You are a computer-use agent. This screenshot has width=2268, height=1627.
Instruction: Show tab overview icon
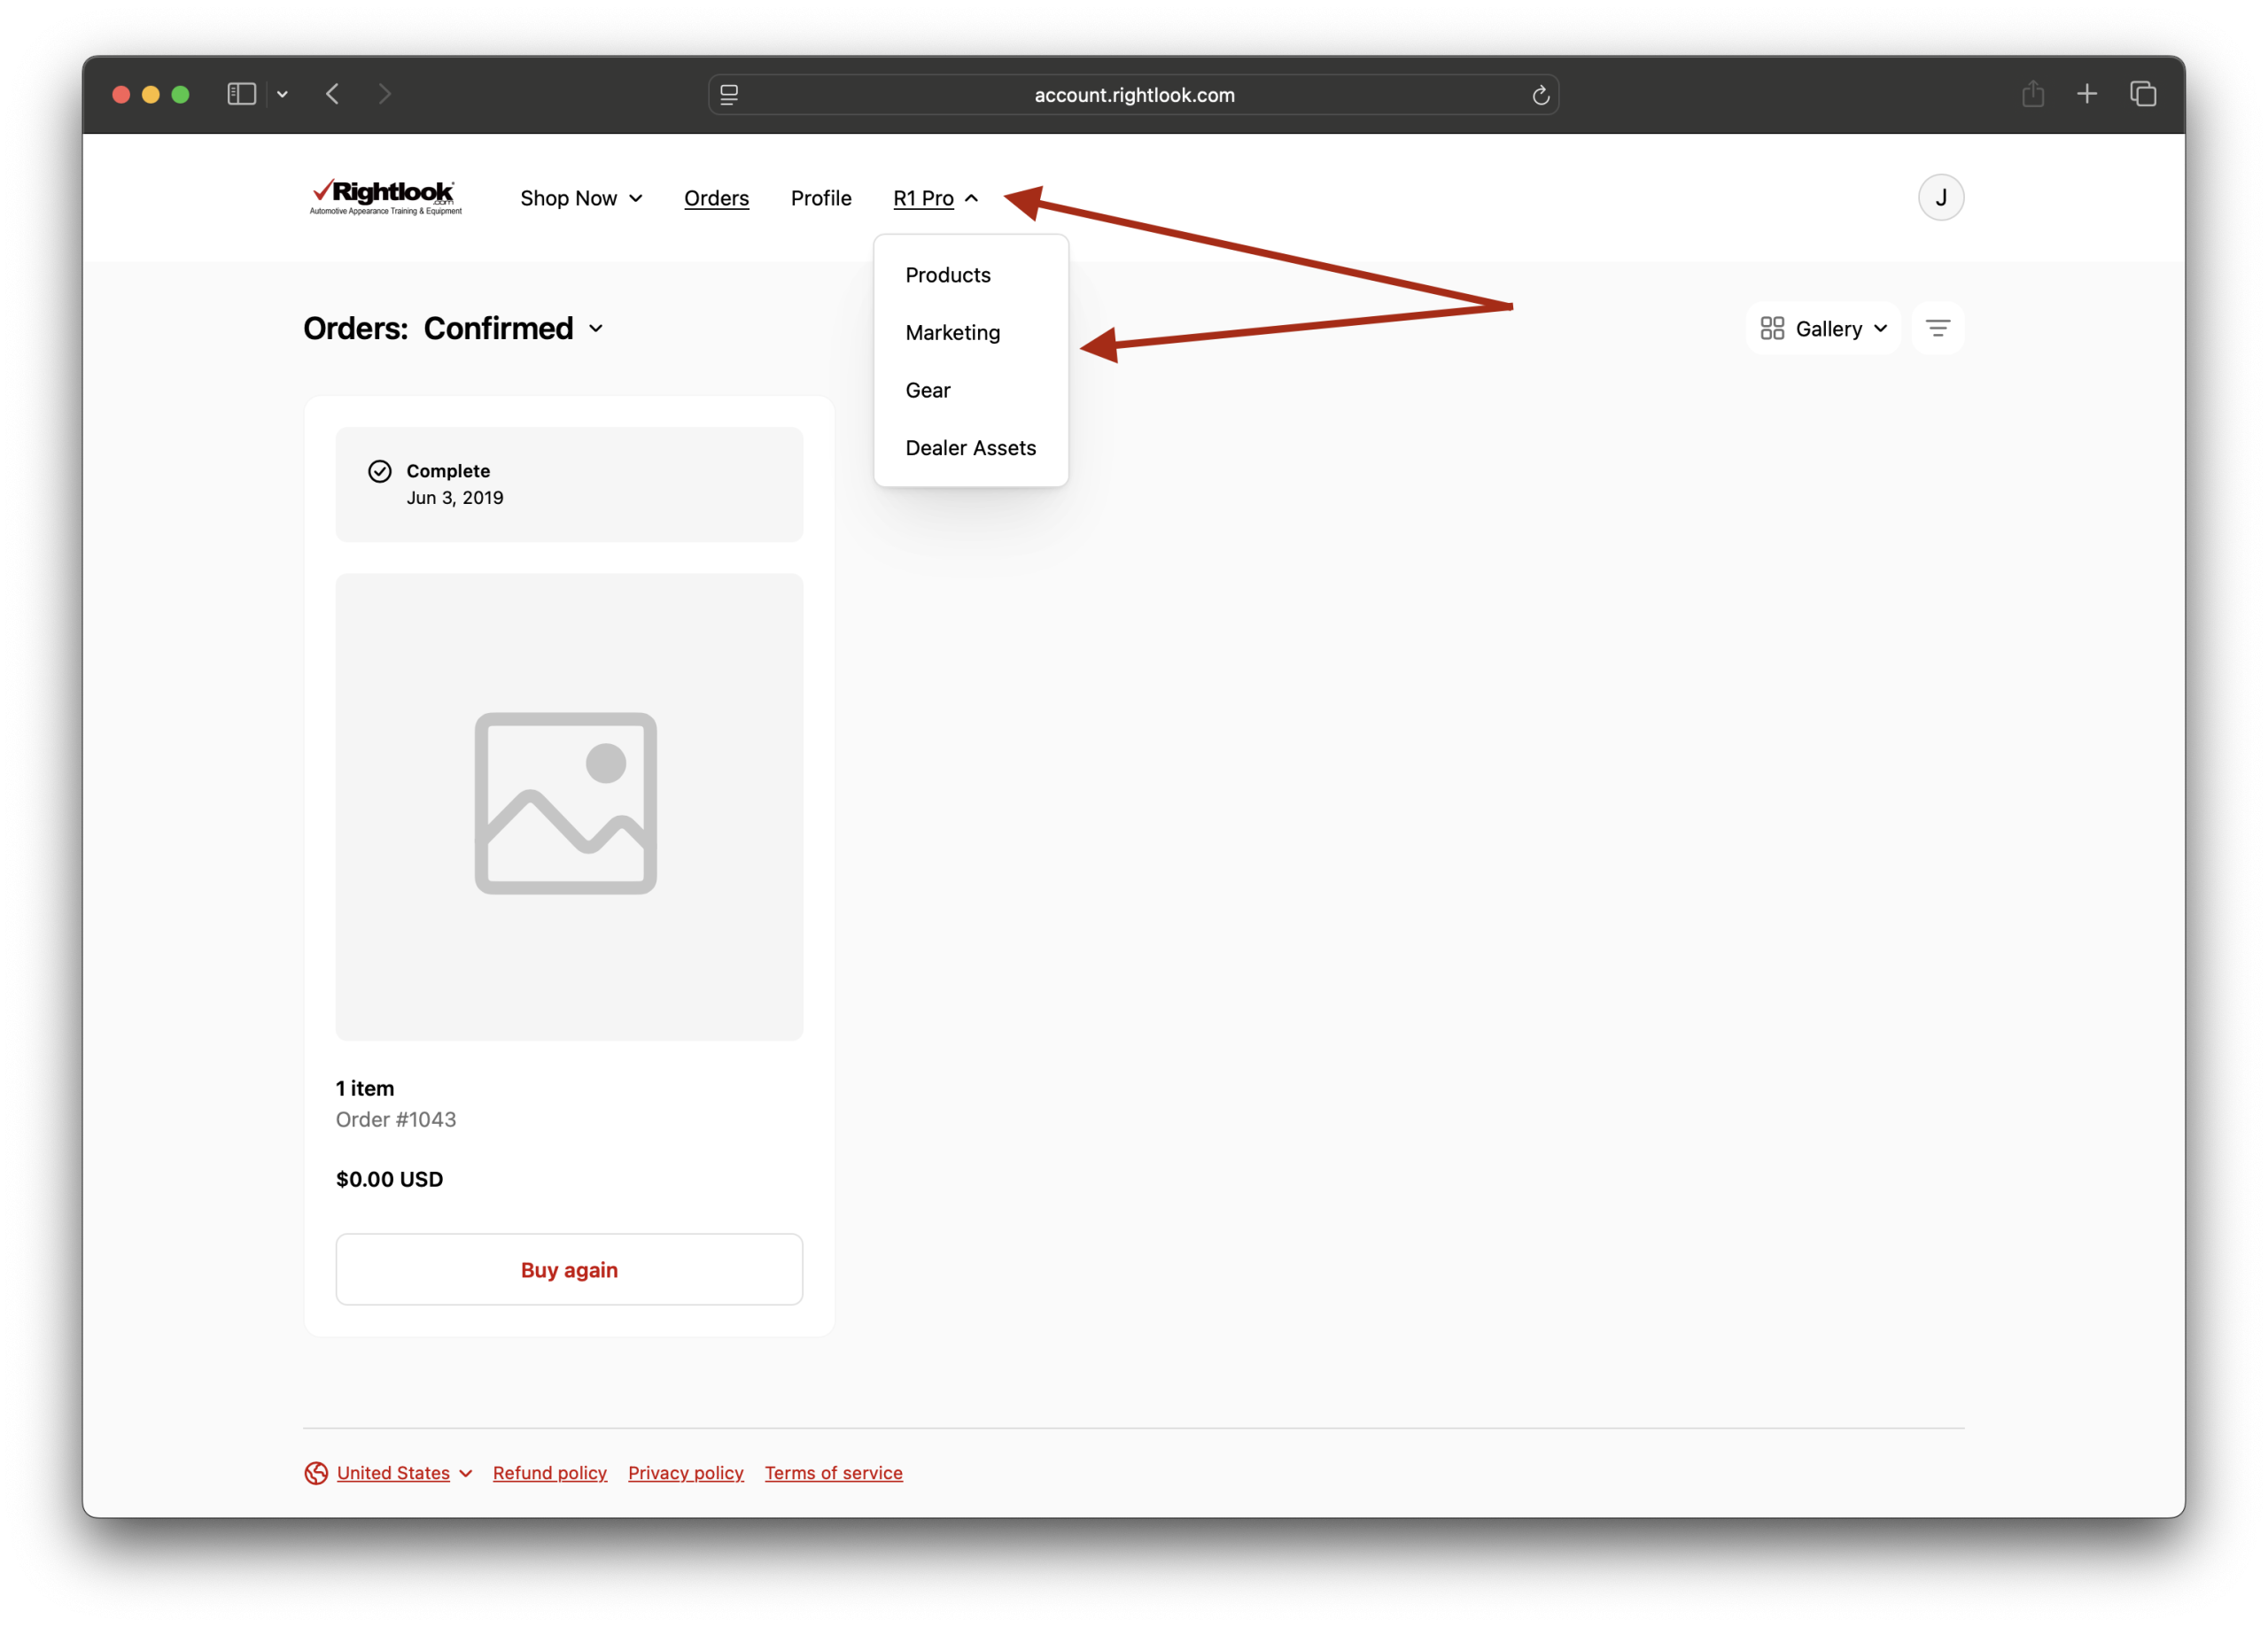pyautogui.click(x=2143, y=94)
